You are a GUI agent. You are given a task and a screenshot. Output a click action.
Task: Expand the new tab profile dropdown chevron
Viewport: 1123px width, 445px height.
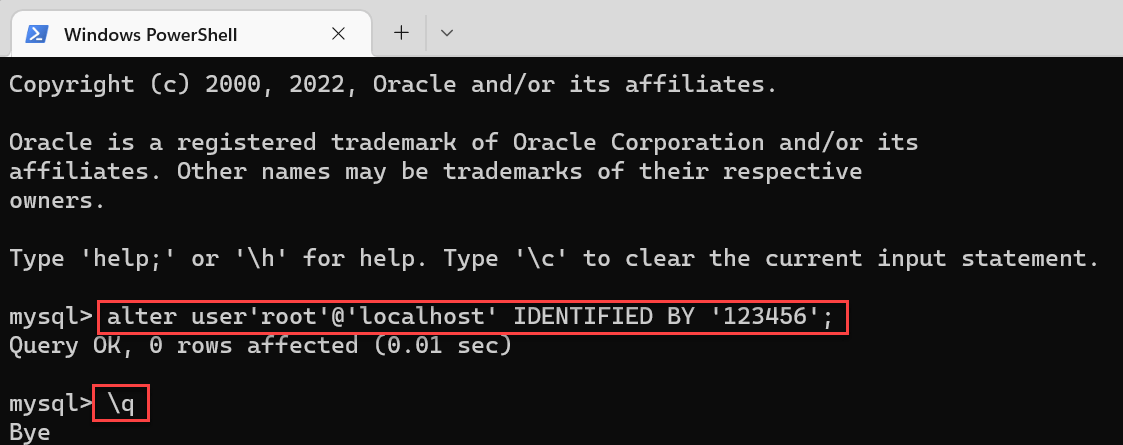coord(447,32)
